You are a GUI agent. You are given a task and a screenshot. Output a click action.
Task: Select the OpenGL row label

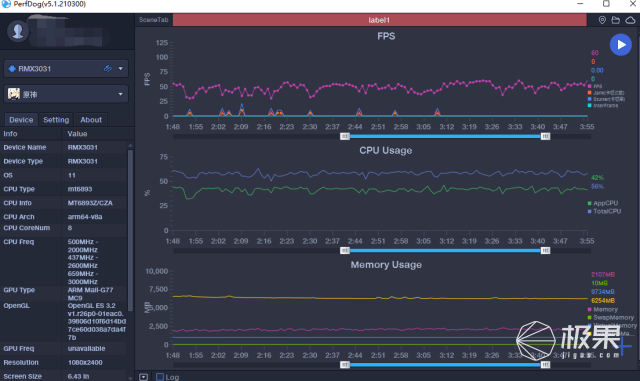(x=16, y=305)
